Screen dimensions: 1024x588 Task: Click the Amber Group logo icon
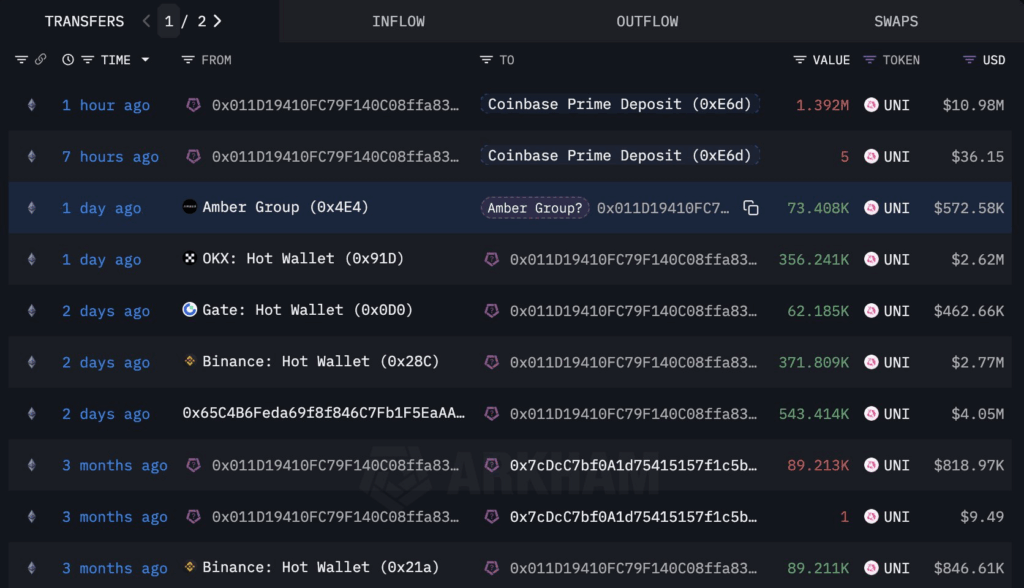(x=190, y=207)
